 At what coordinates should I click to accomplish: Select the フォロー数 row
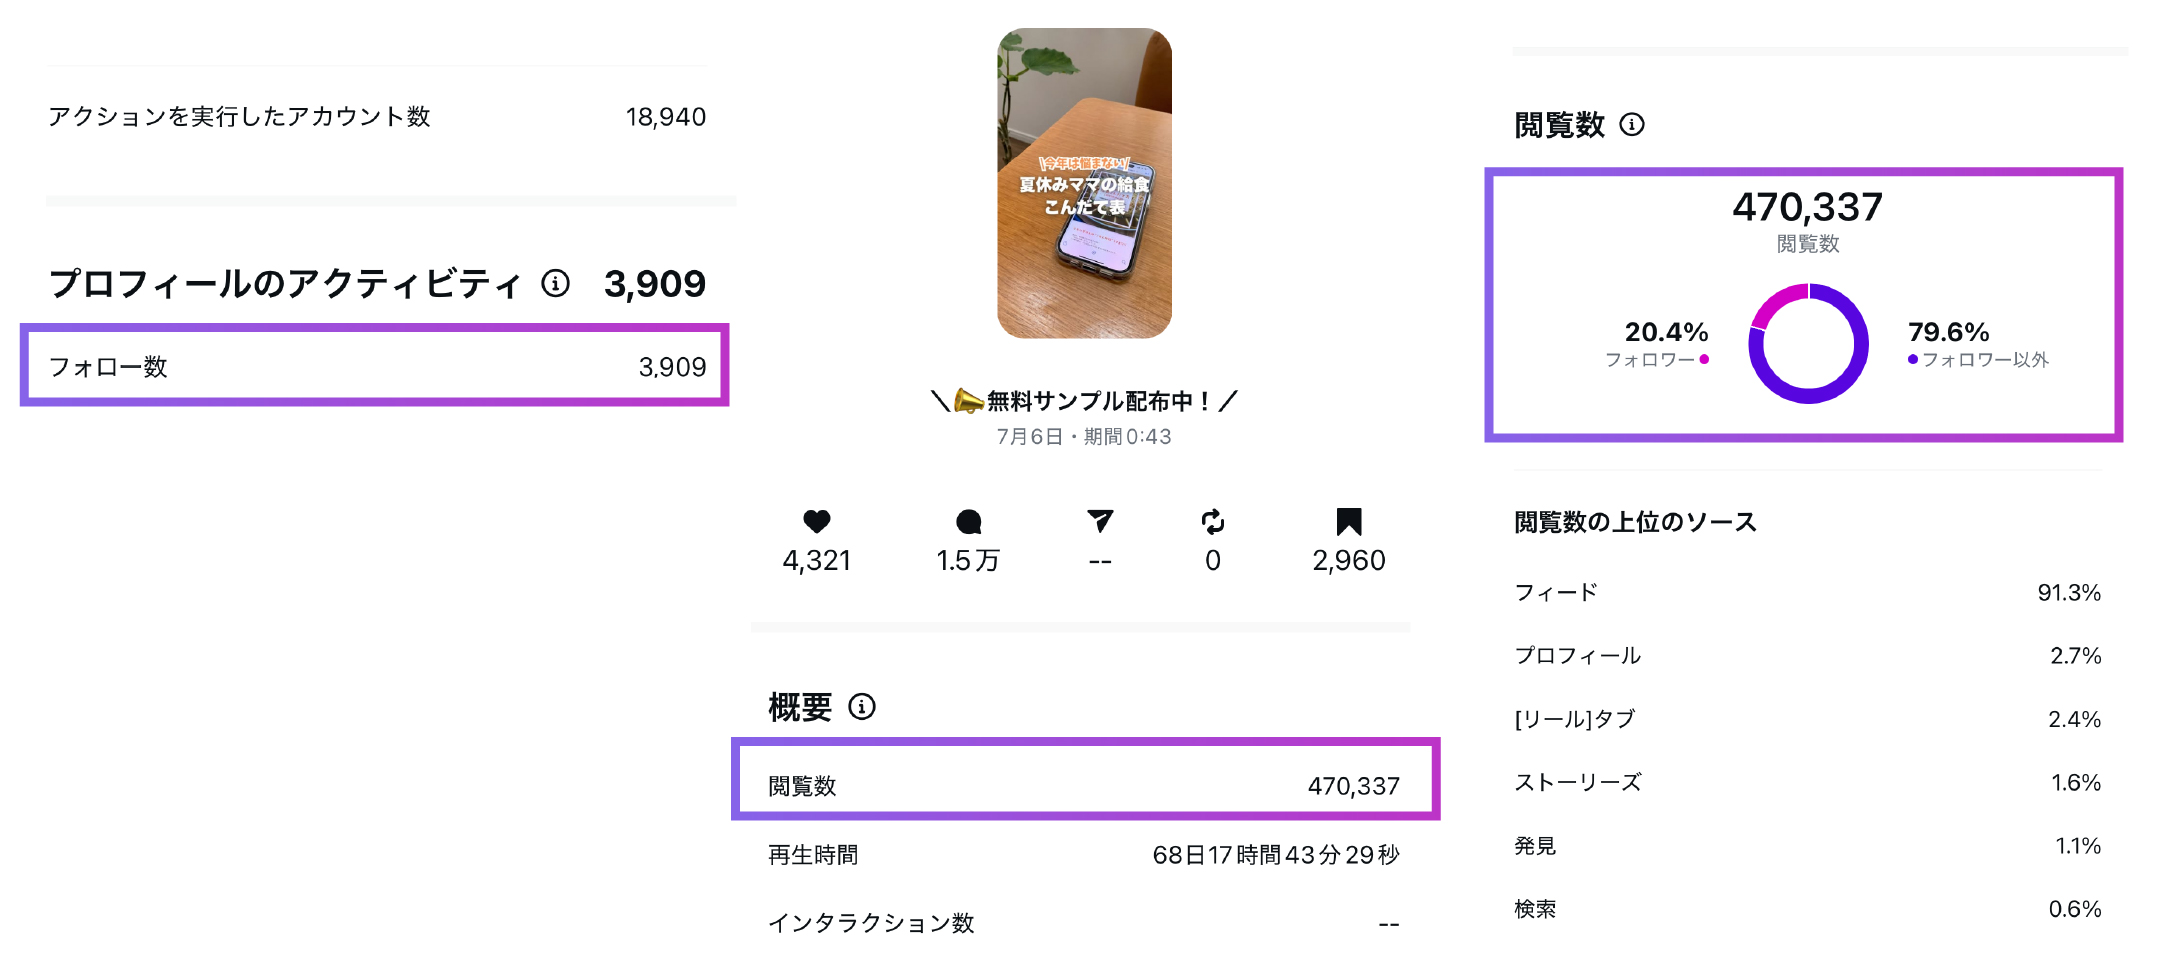(375, 366)
